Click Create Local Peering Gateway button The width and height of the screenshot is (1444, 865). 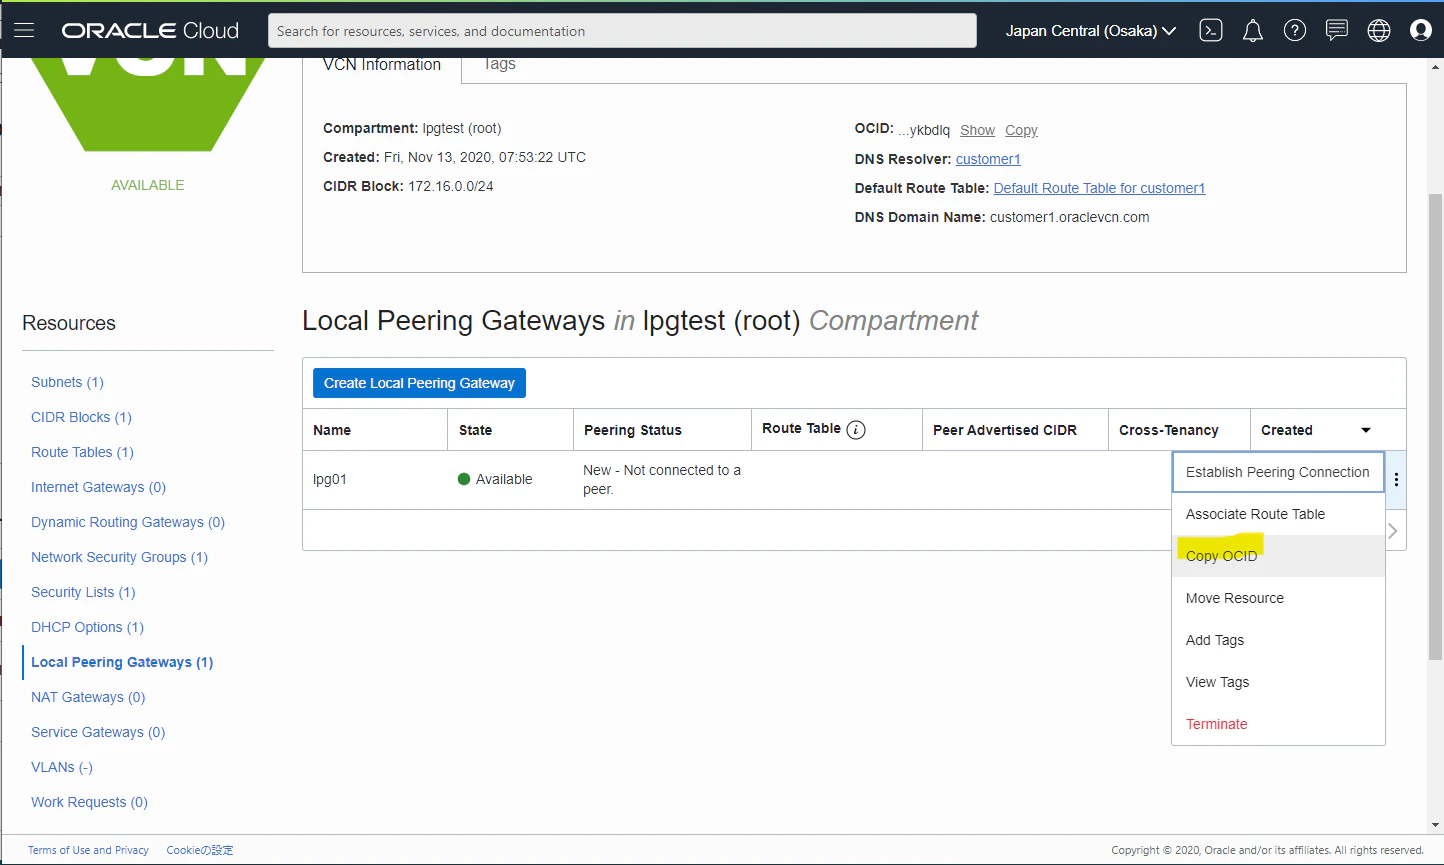(419, 383)
